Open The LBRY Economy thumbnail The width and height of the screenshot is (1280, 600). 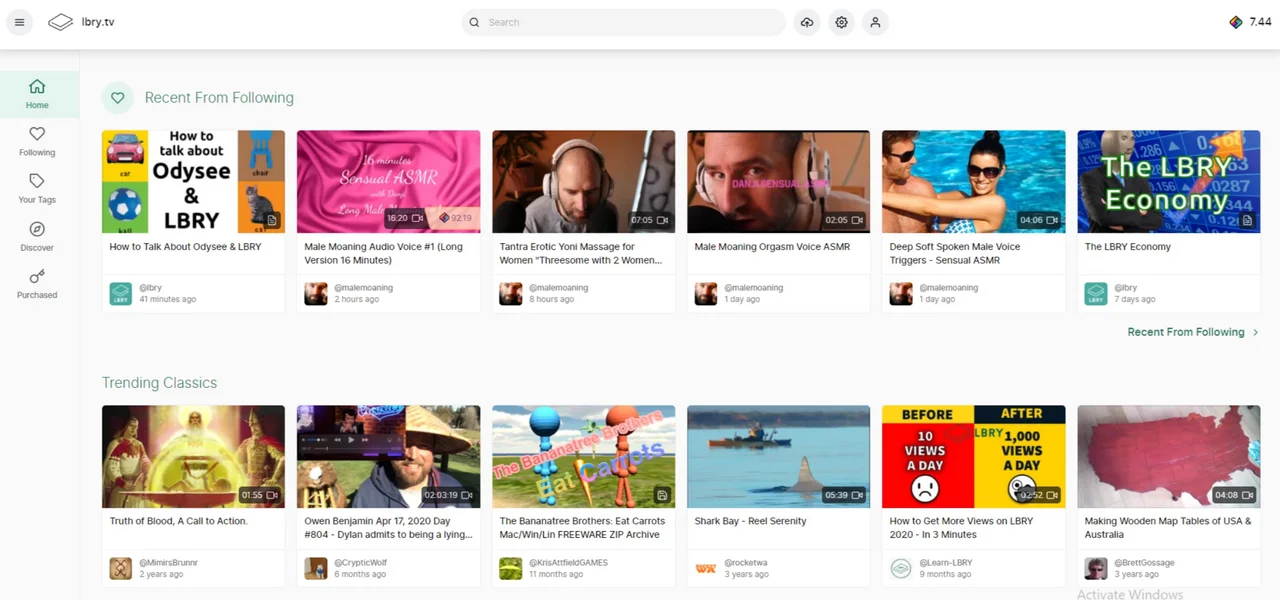[1168, 181]
